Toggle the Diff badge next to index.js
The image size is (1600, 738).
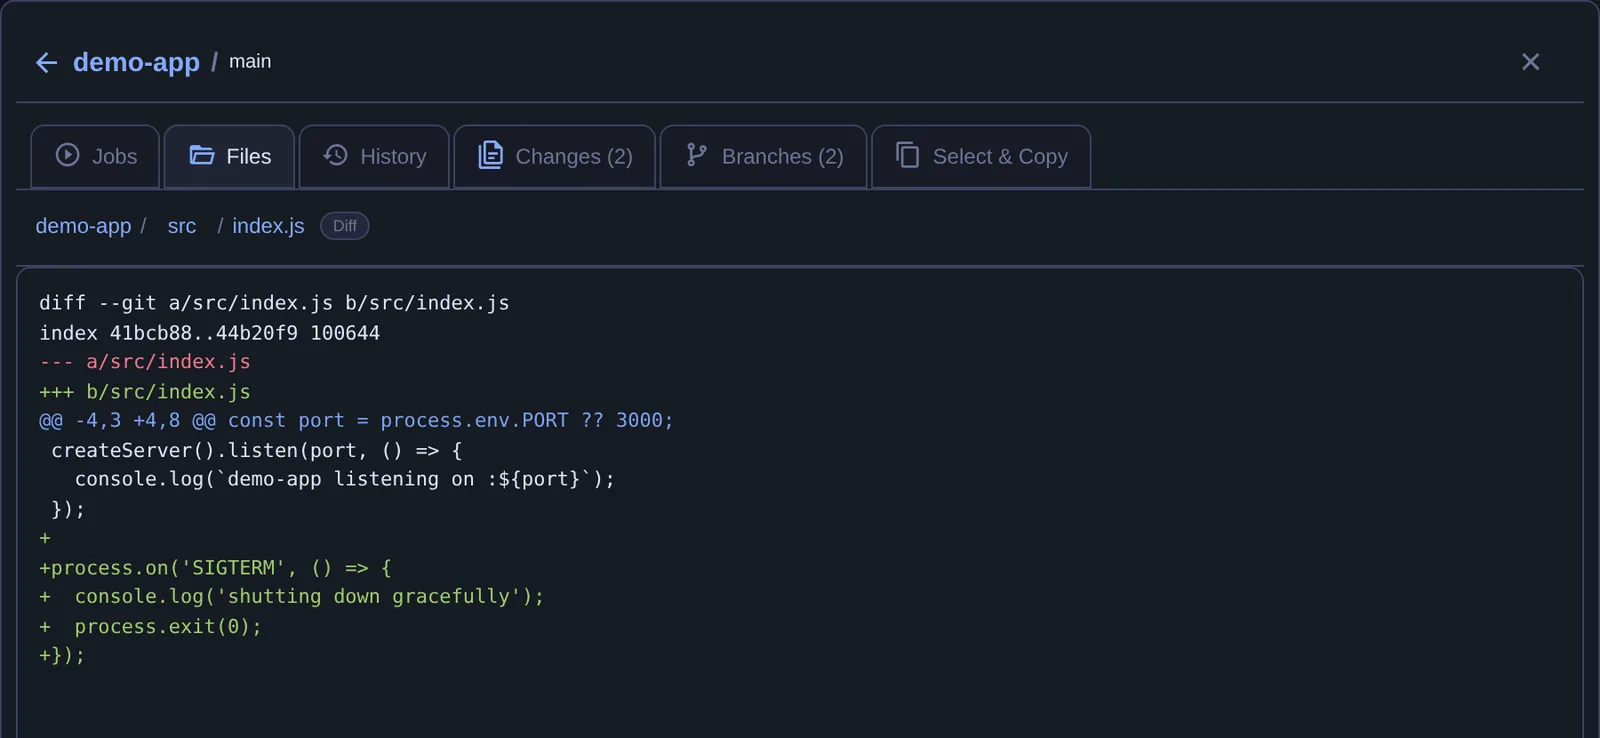(345, 226)
